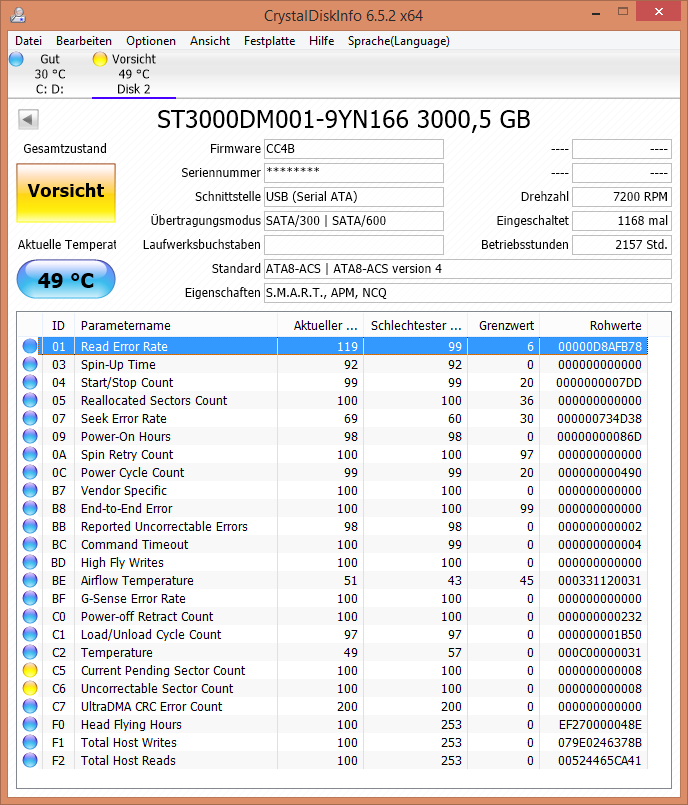Screen dimensions: 688x805
Task: Click the Firmware field CC4B
Action: [x=354, y=149]
